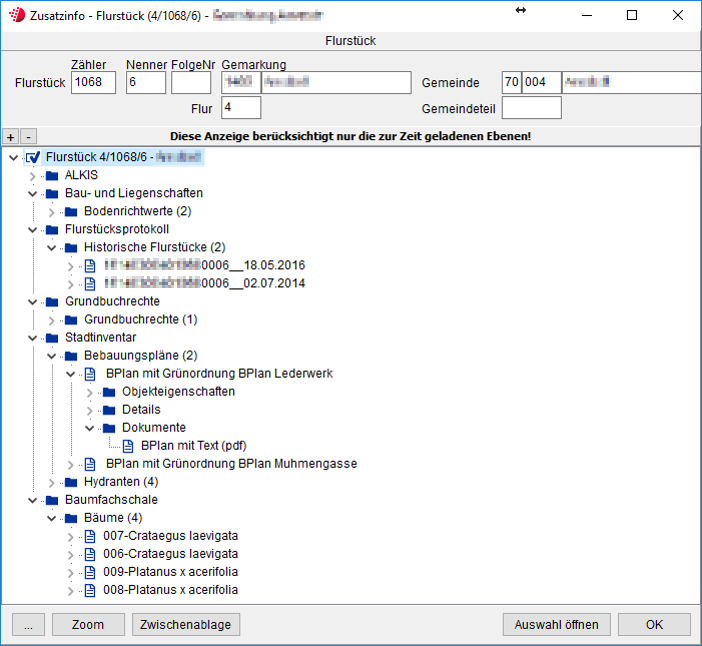Click the top-level Grundbuchrechte folder icon
Viewport: 702px width, 646px height.
[52, 302]
